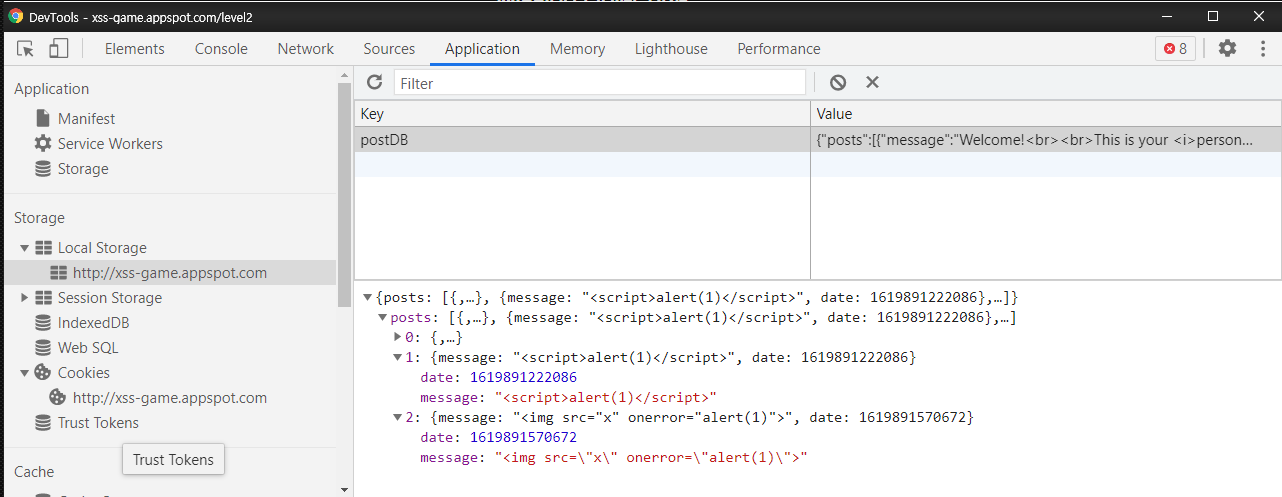
Task: Select the postDB value cell
Action: 1045,140
